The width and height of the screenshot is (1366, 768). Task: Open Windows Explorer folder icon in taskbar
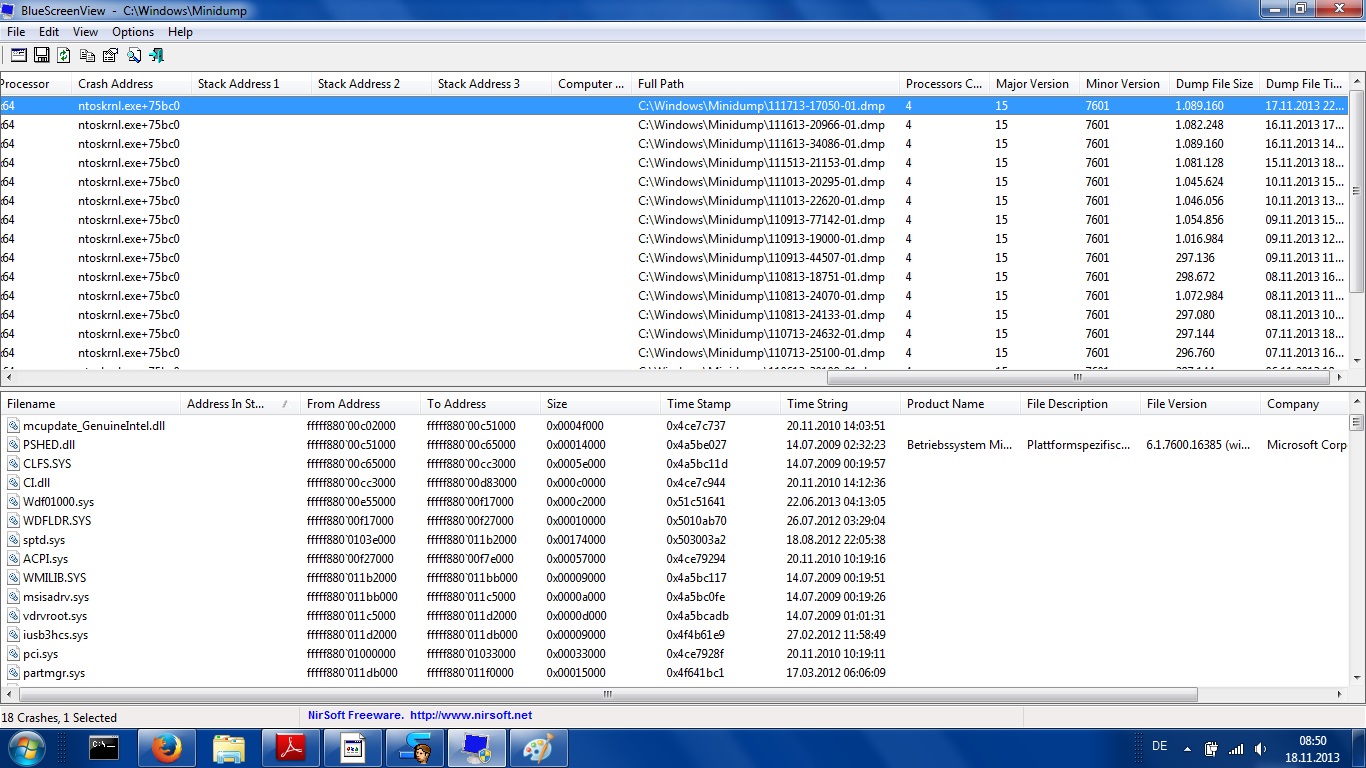coord(228,747)
